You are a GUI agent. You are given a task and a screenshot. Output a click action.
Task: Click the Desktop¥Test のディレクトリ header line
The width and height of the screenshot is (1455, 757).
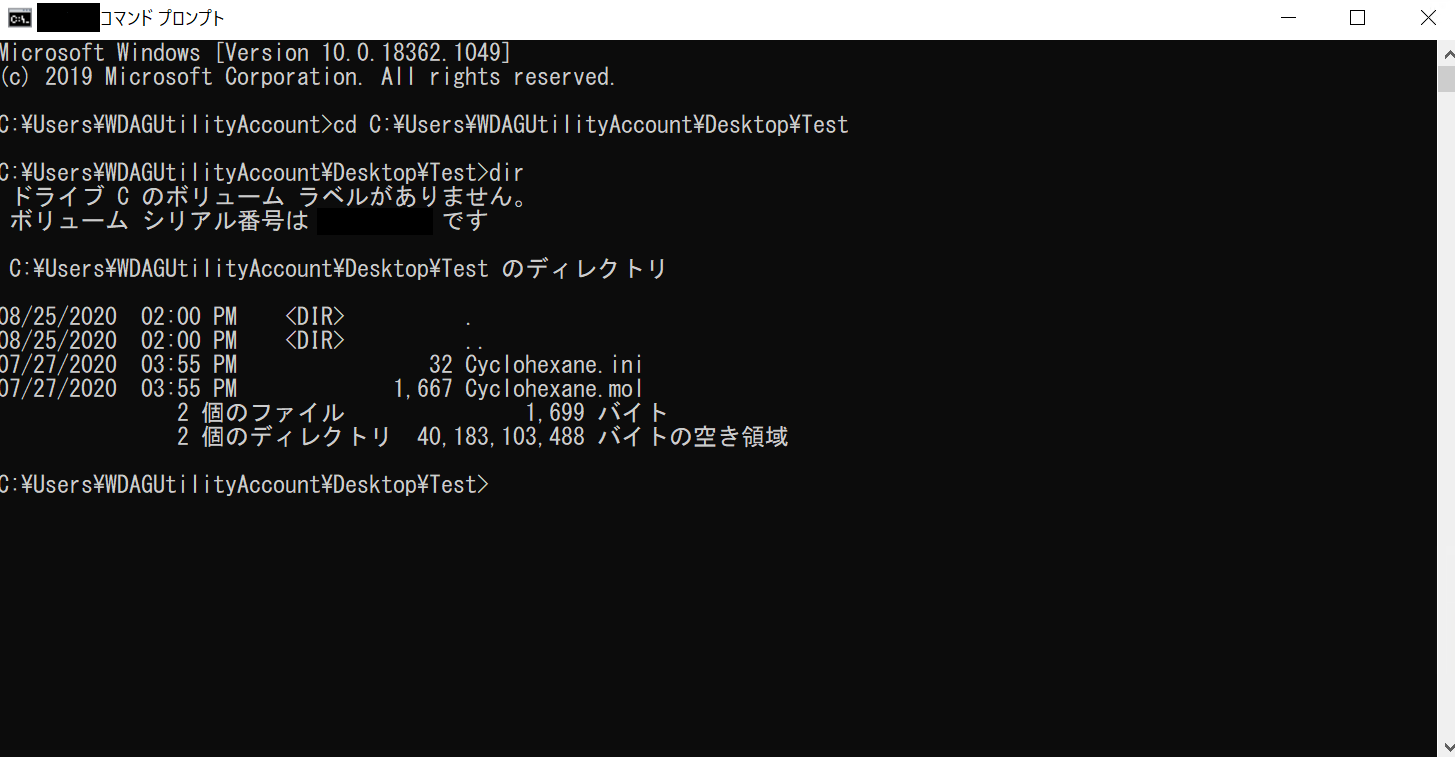coord(337,269)
